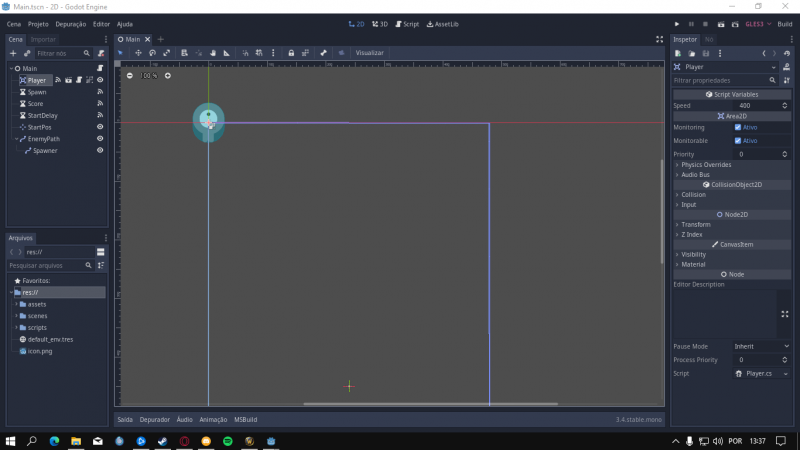The image size is (800, 450).
Task: Switch to the Importar tab
Action: 43,39
